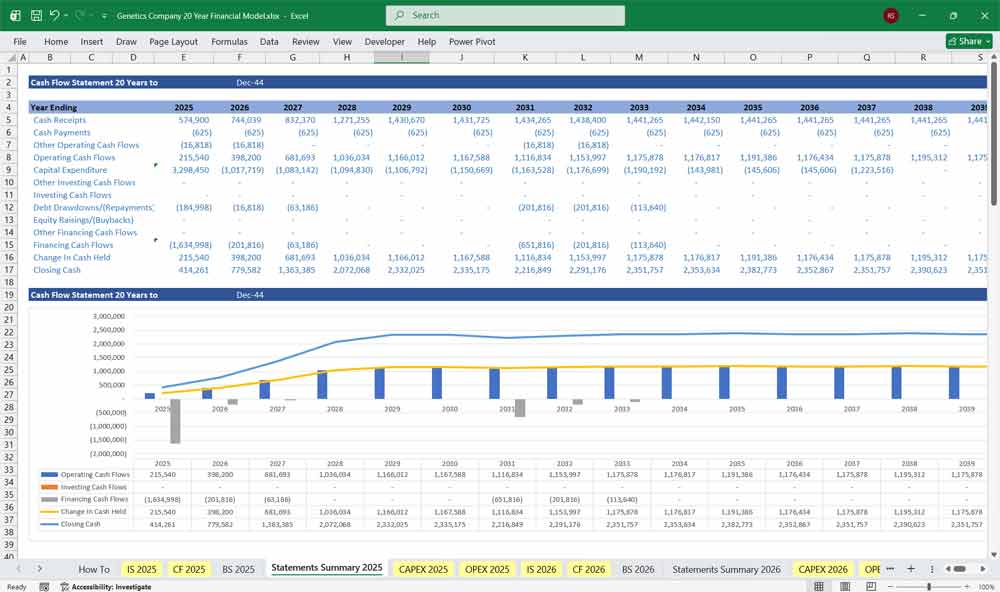Save the workbook via Quick Access Toolbar
1000x592 pixels.
click(x=36, y=15)
